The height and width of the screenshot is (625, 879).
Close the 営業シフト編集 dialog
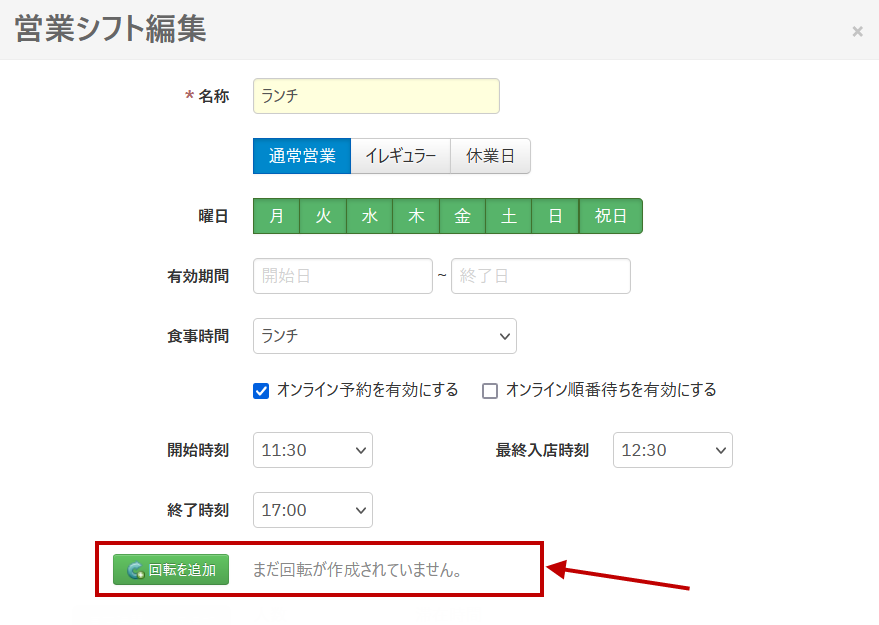(857, 31)
